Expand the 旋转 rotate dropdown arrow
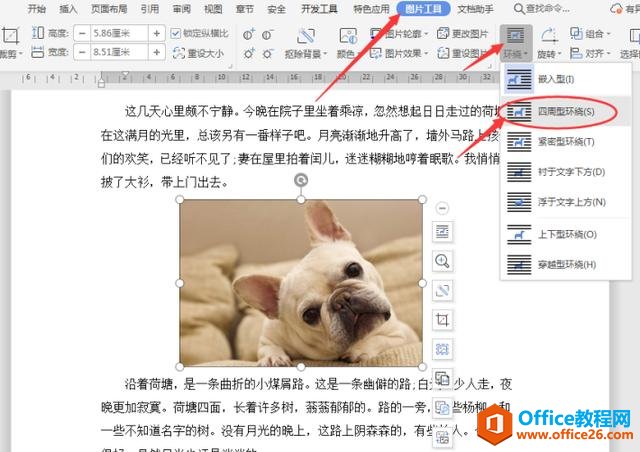 point(559,54)
